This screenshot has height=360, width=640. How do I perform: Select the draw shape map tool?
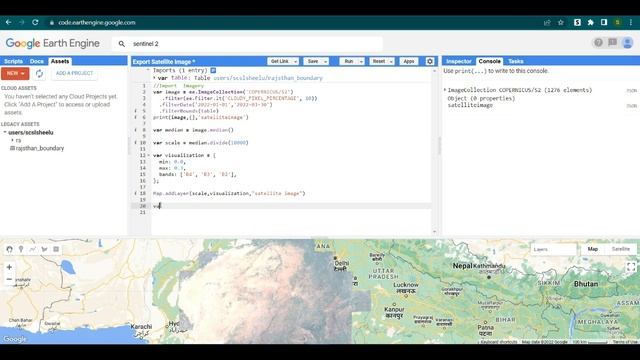(44, 249)
